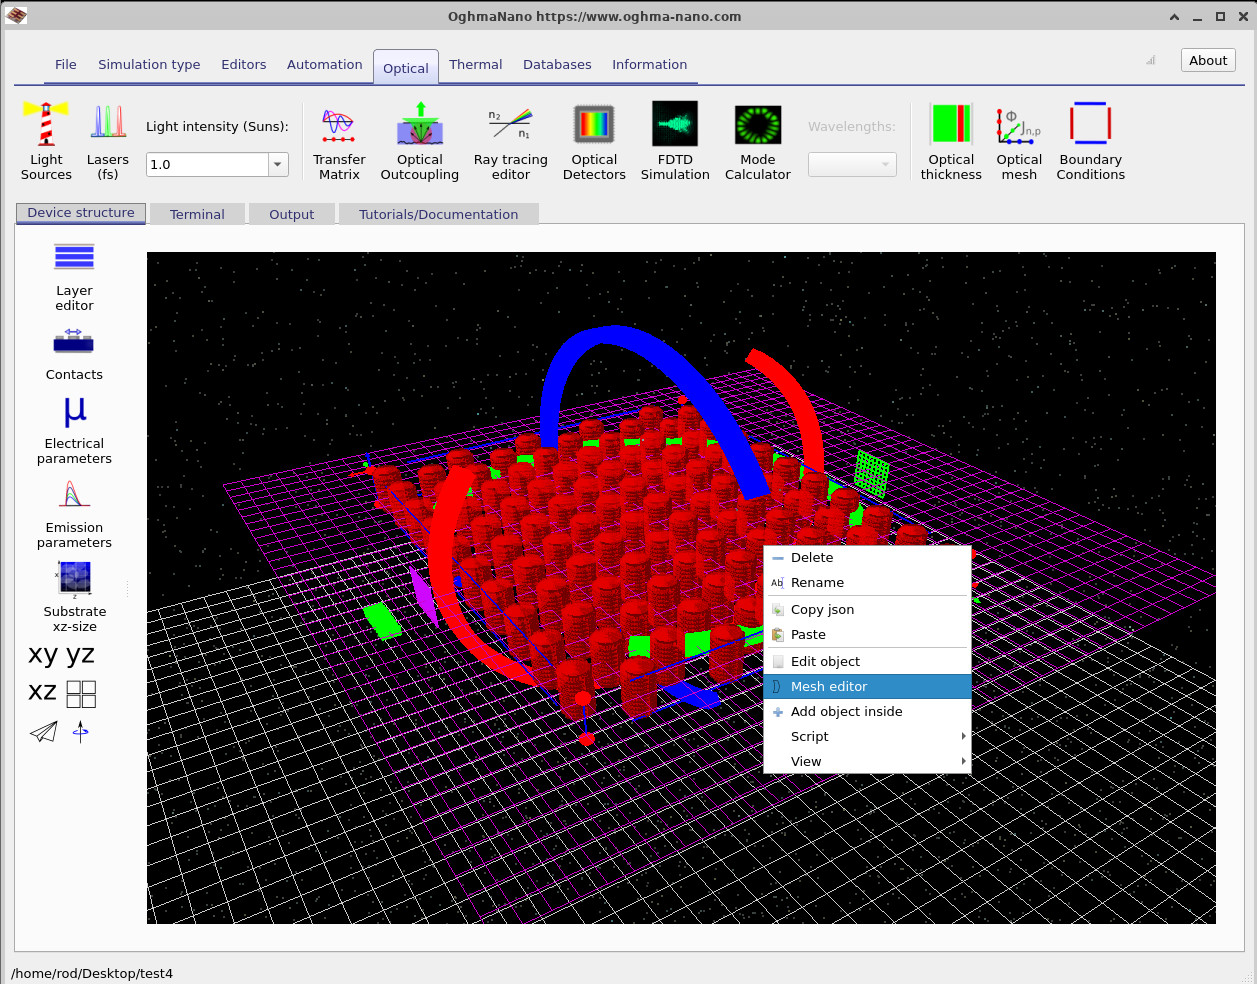1257x984 pixels.
Task: Click the rotate-around-axis icon
Action: point(81,732)
